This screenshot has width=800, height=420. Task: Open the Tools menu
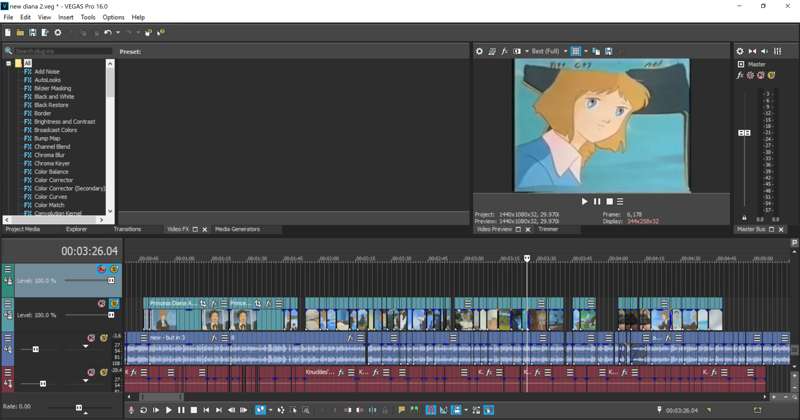coord(88,17)
